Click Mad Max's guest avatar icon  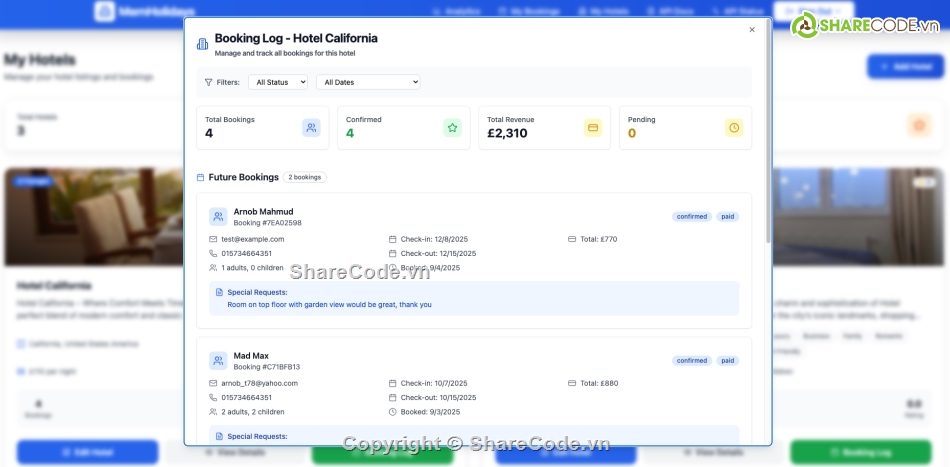[x=218, y=361]
